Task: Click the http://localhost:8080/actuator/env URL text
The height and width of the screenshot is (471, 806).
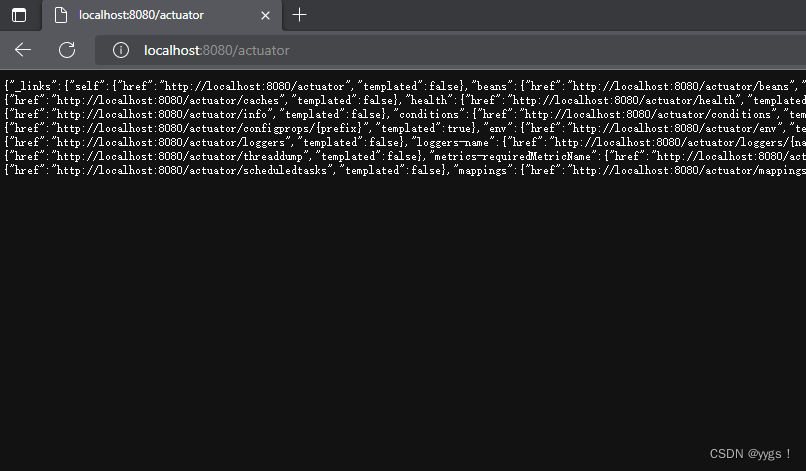Action: coord(674,128)
